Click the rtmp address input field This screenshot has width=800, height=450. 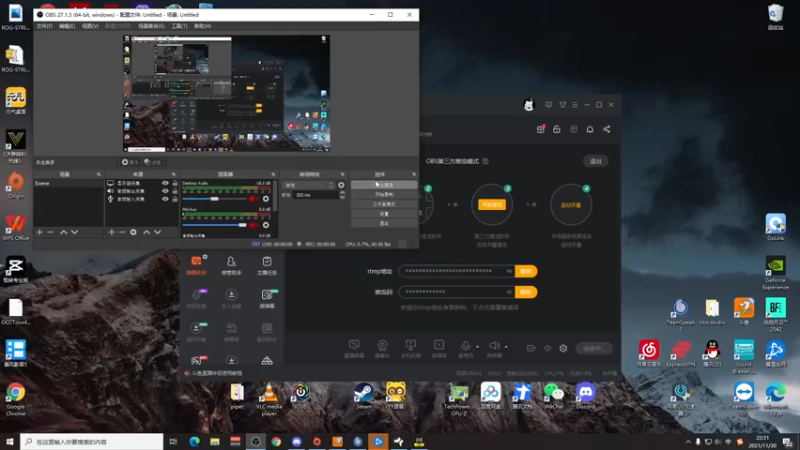coord(457,271)
